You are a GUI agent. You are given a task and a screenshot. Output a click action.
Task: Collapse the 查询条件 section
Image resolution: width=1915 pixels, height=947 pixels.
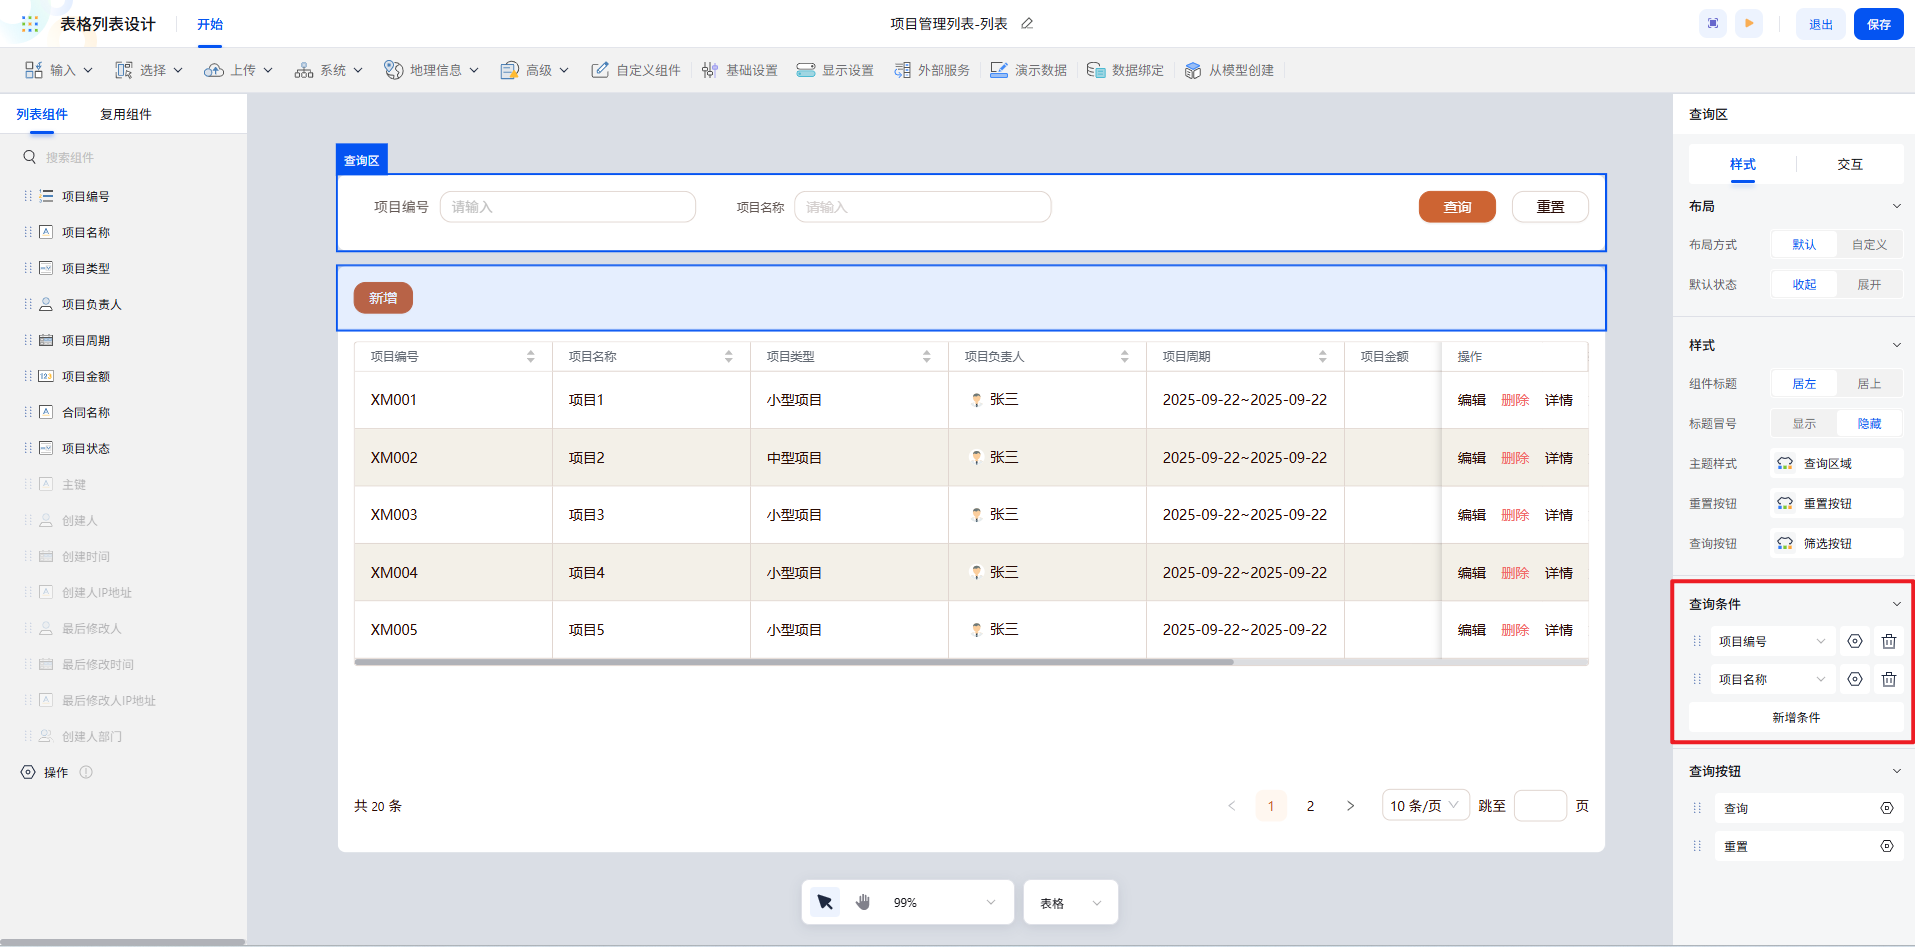(x=1897, y=604)
